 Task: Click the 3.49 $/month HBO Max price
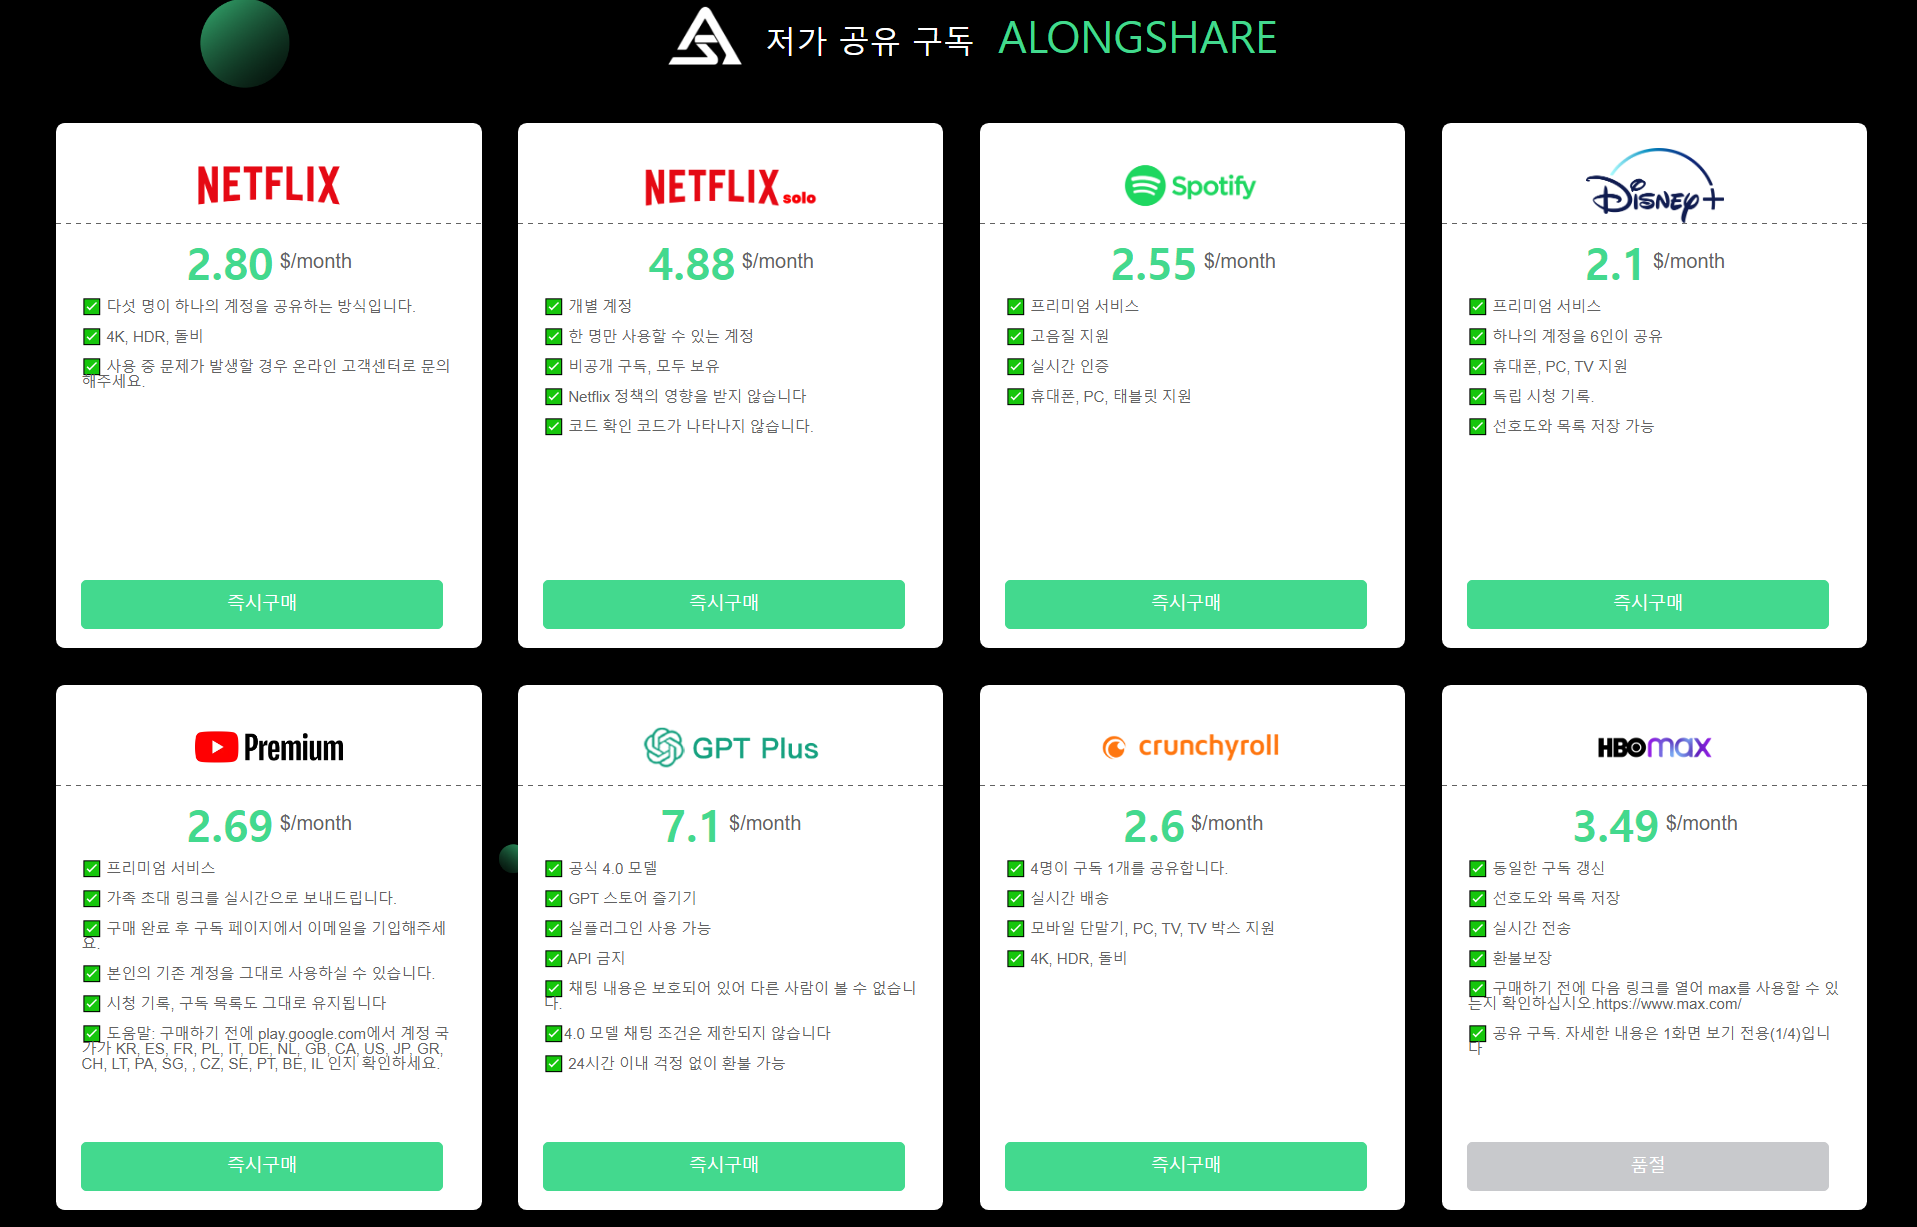1655,825
